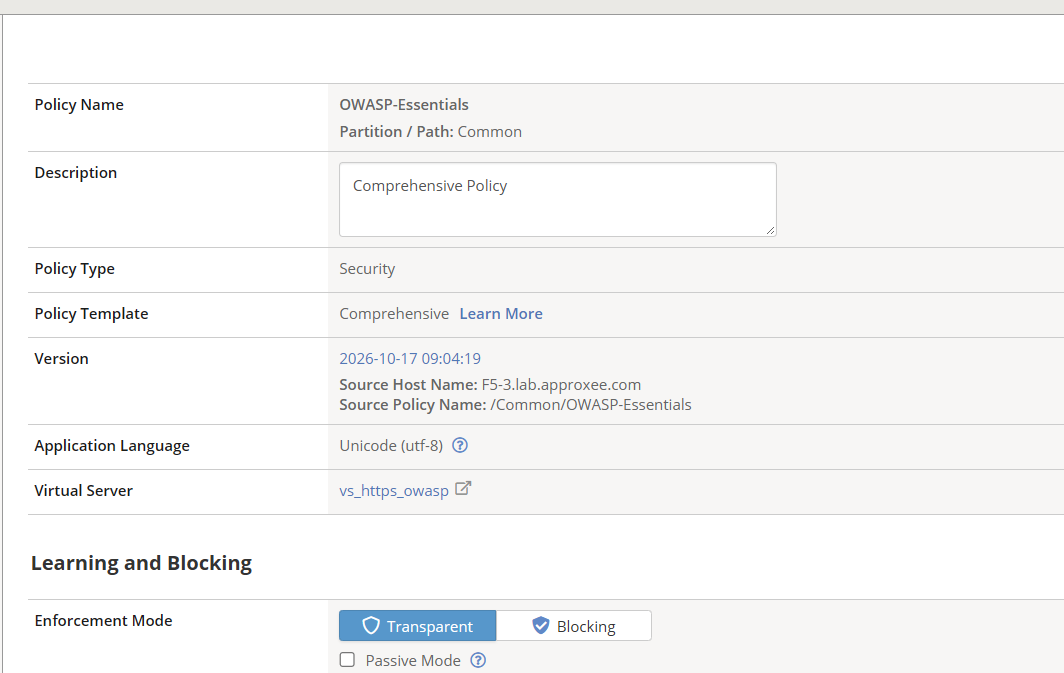
Task: Click the Description label
Action: pyautogui.click(x=75, y=172)
